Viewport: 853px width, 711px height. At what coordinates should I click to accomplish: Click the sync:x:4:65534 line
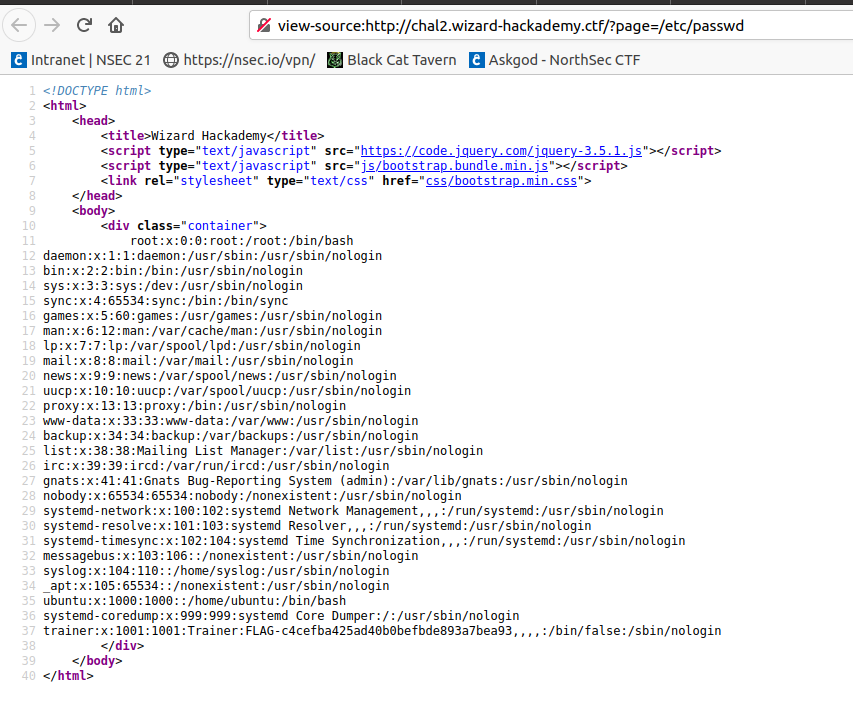pos(165,301)
